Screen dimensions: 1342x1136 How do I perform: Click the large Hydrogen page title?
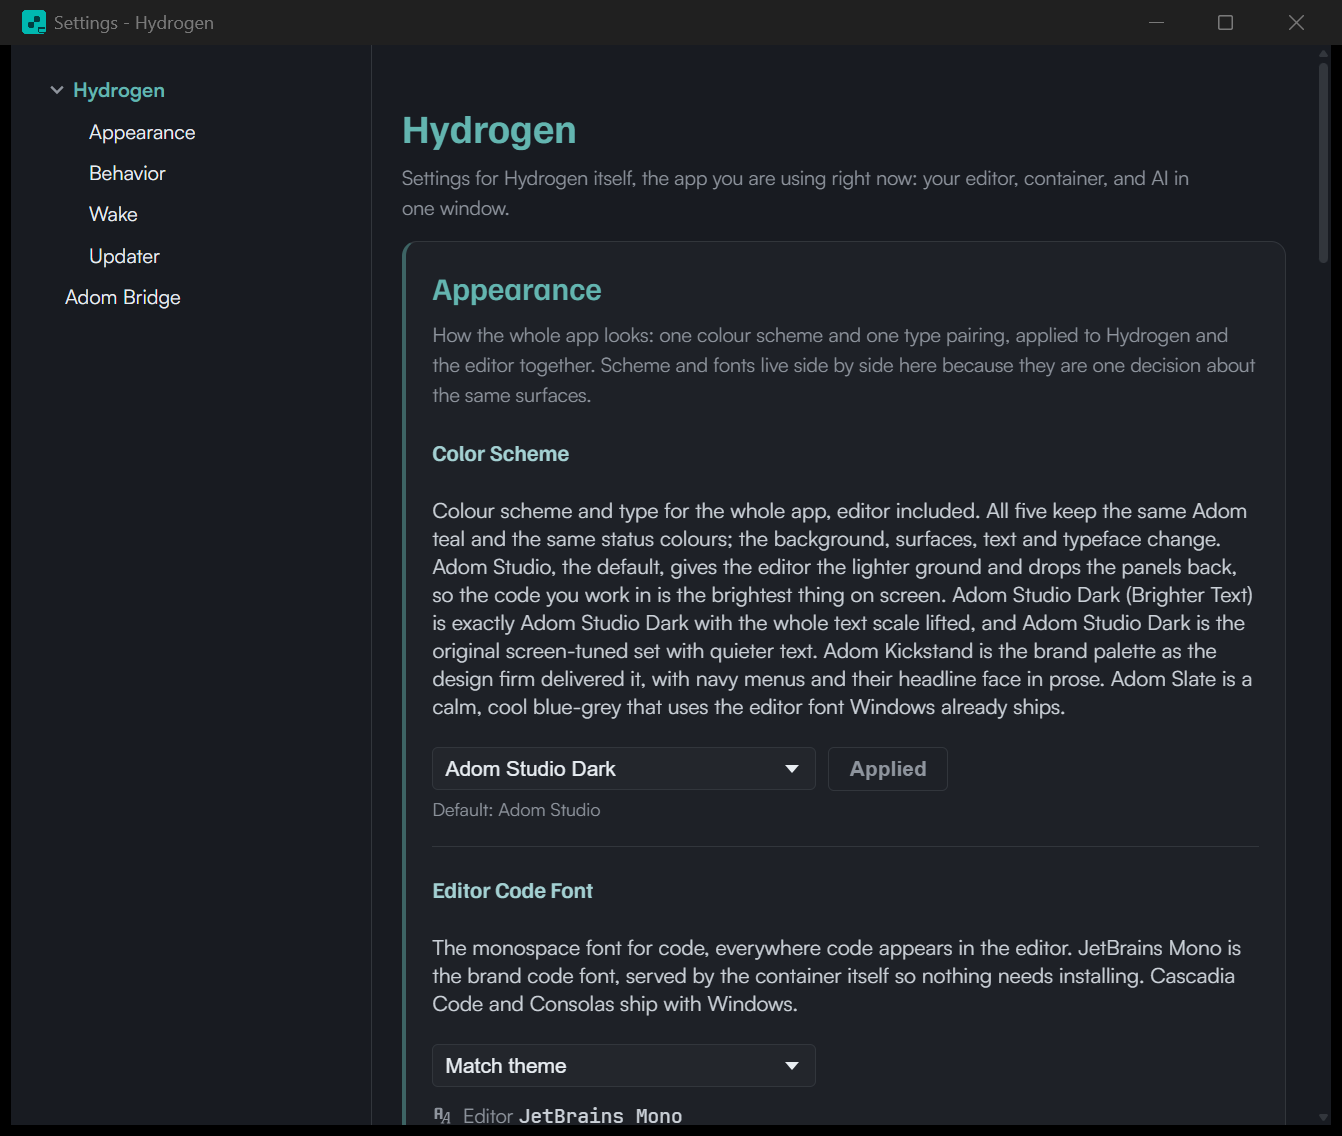tap(489, 131)
